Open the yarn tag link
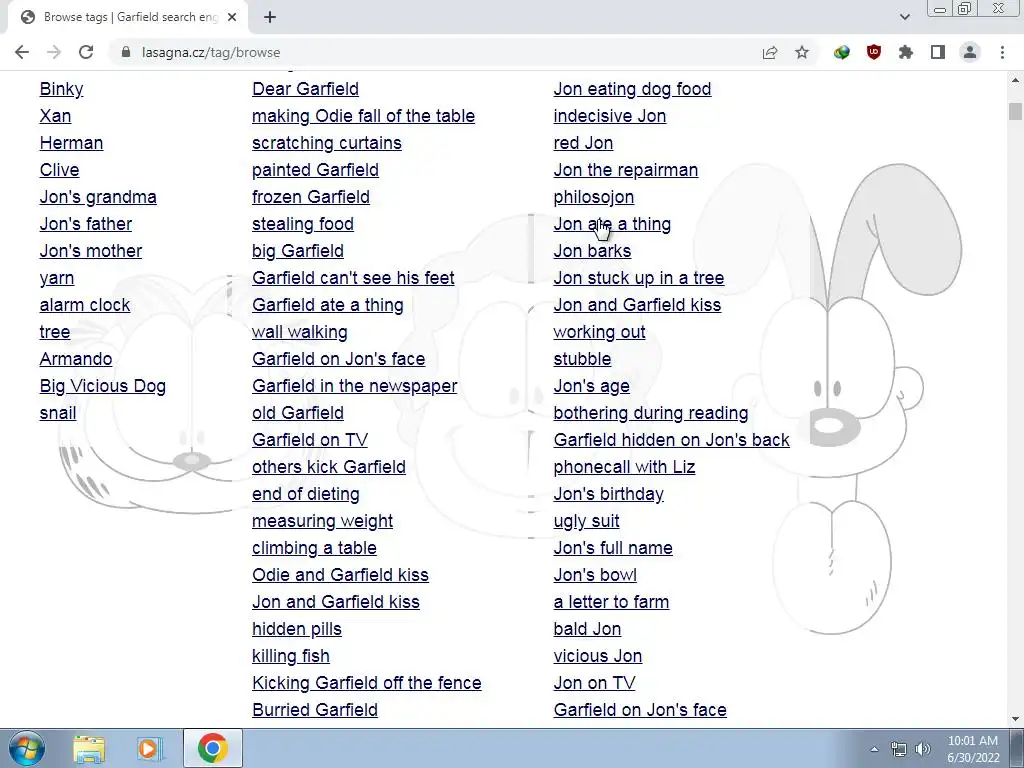Viewport: 1024px width, 768px height. (57, 278)
